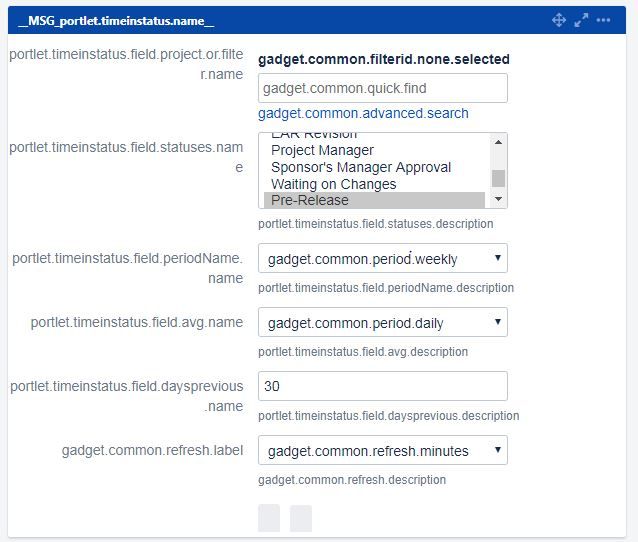
Task: Click the status list's scrollbar thumb
Action: coord(498,178)
